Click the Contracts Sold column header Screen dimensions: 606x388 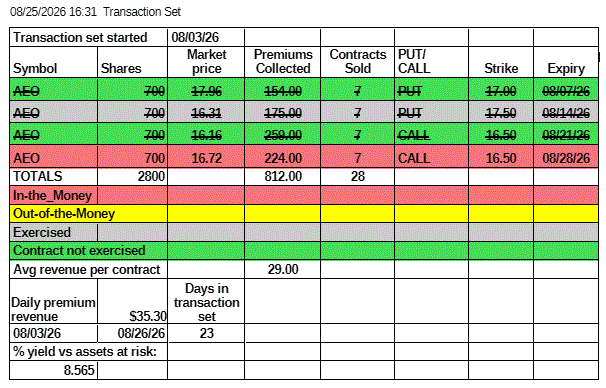(357, 62)
